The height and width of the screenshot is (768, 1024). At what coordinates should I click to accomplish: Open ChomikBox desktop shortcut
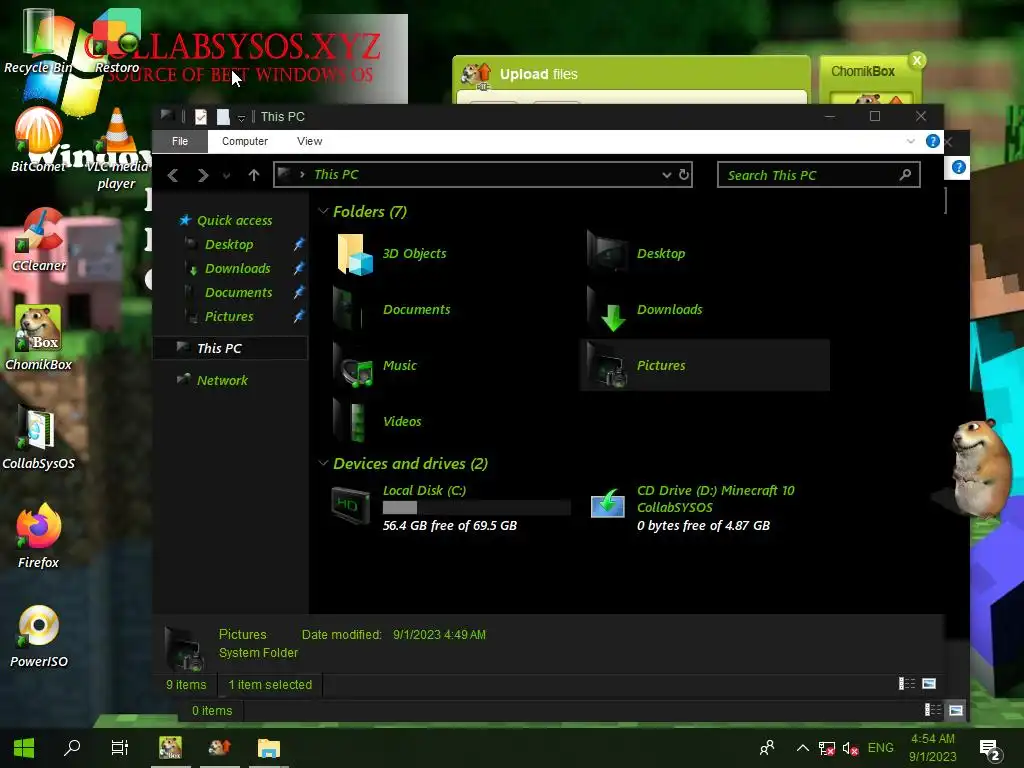click(x=39, y=338)
